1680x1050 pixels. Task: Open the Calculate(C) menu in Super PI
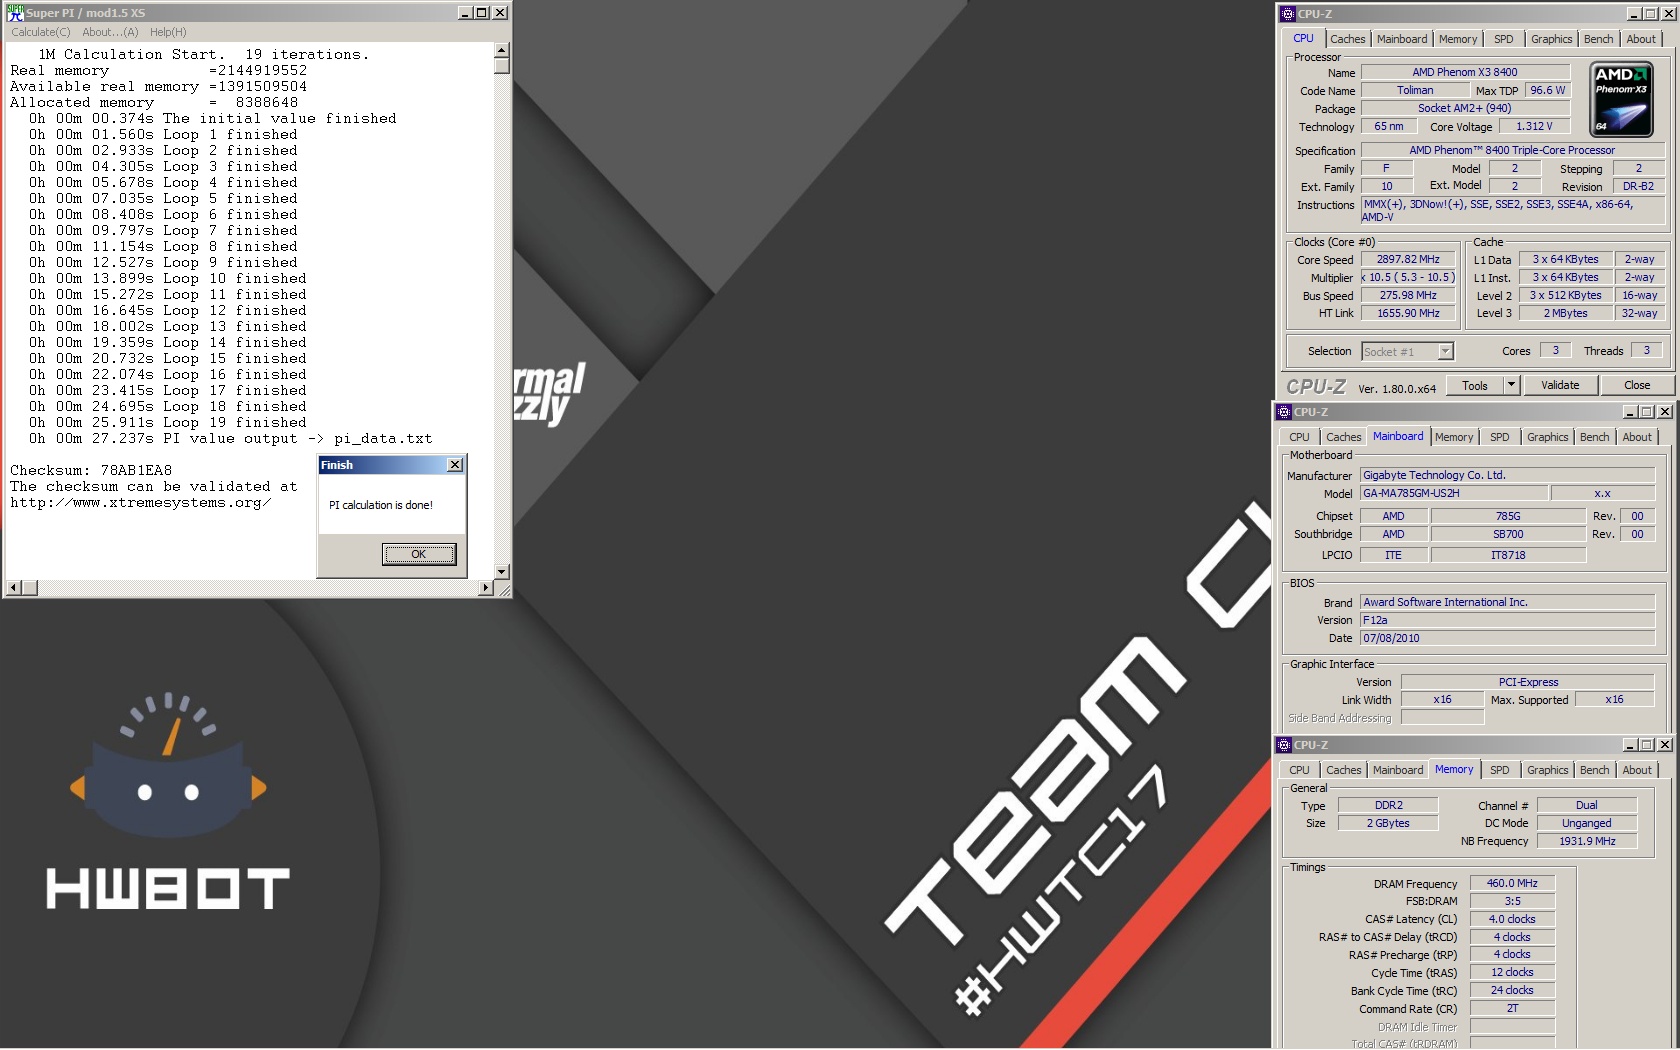(41, 32)
